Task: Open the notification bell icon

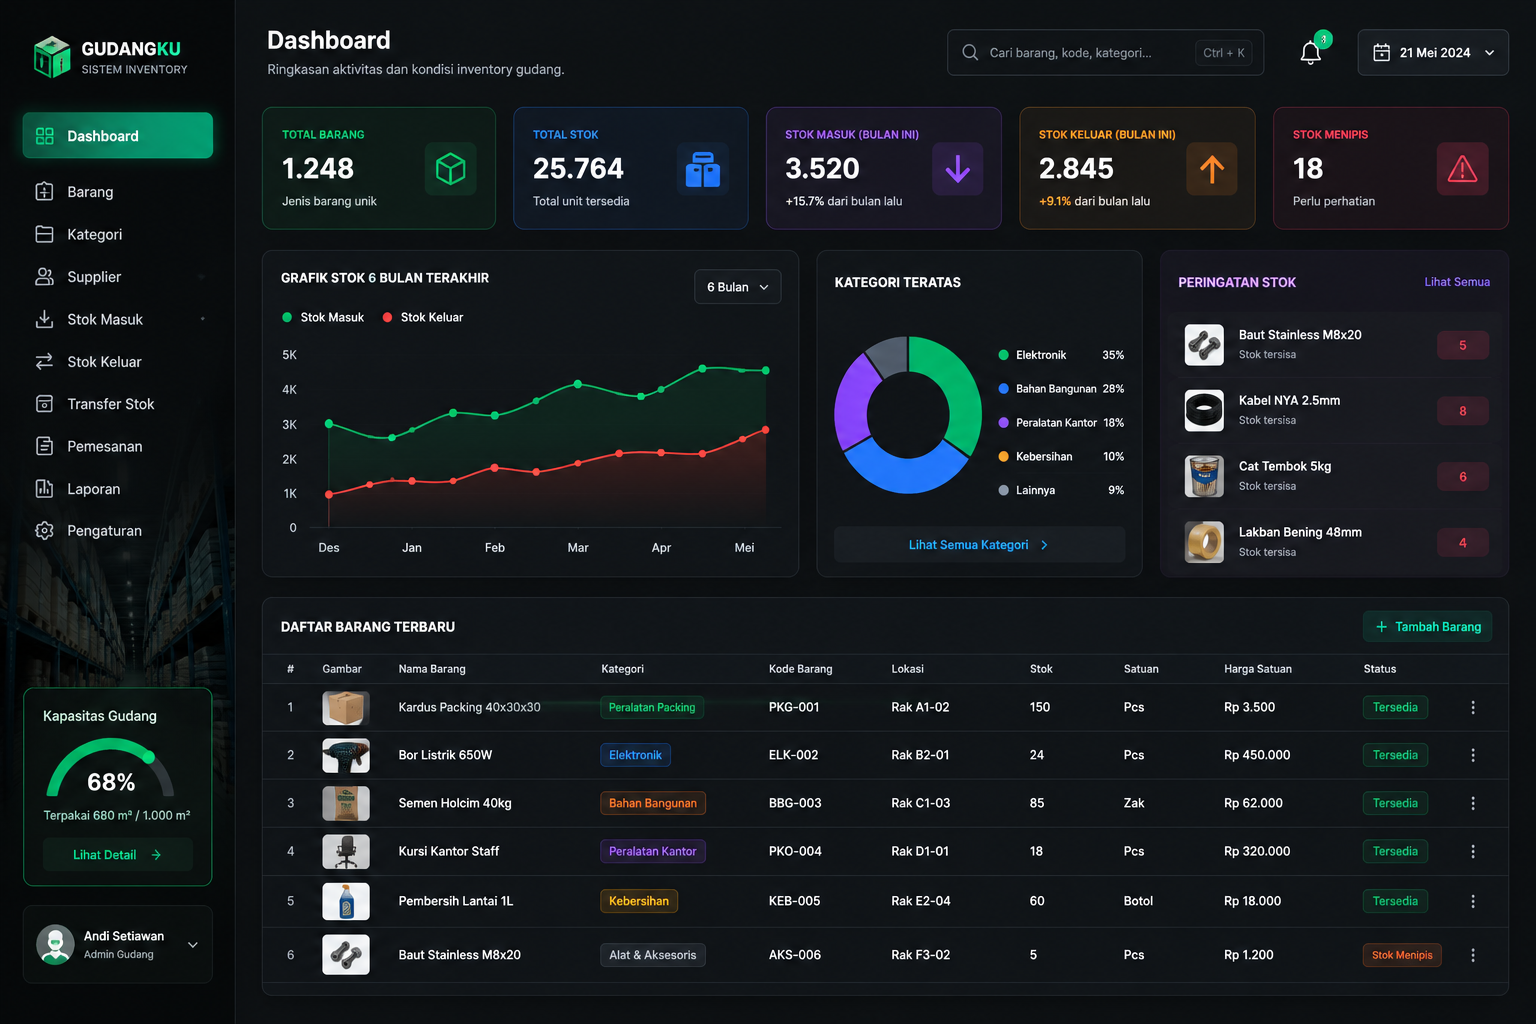Action: tap(1310, 53)
